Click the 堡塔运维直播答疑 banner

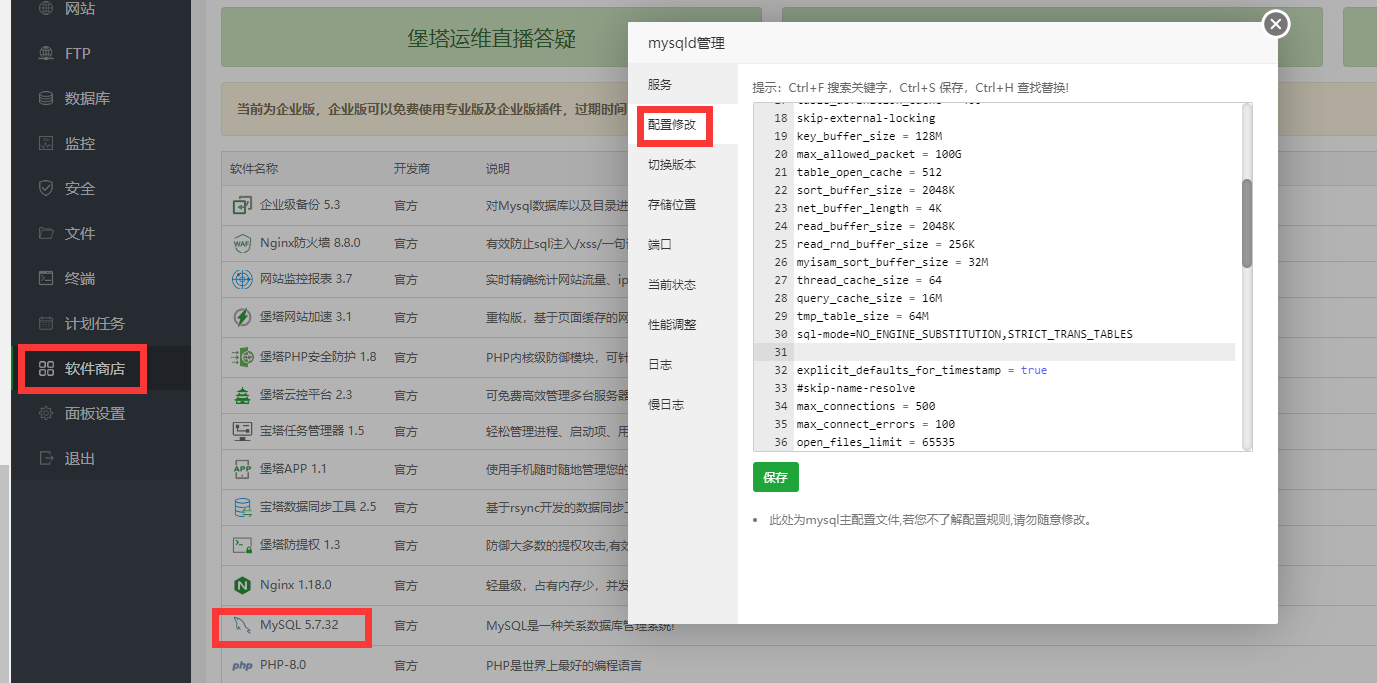(x=491, y=38)
